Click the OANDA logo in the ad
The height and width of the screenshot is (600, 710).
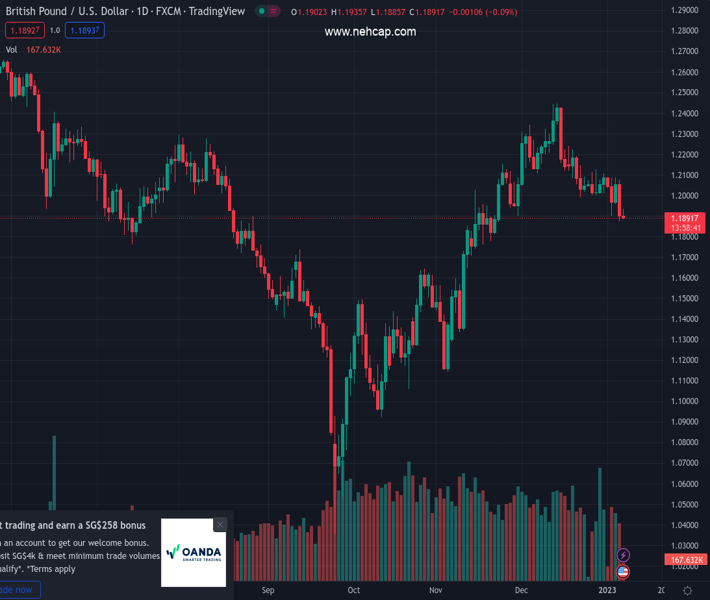(194, 552)
